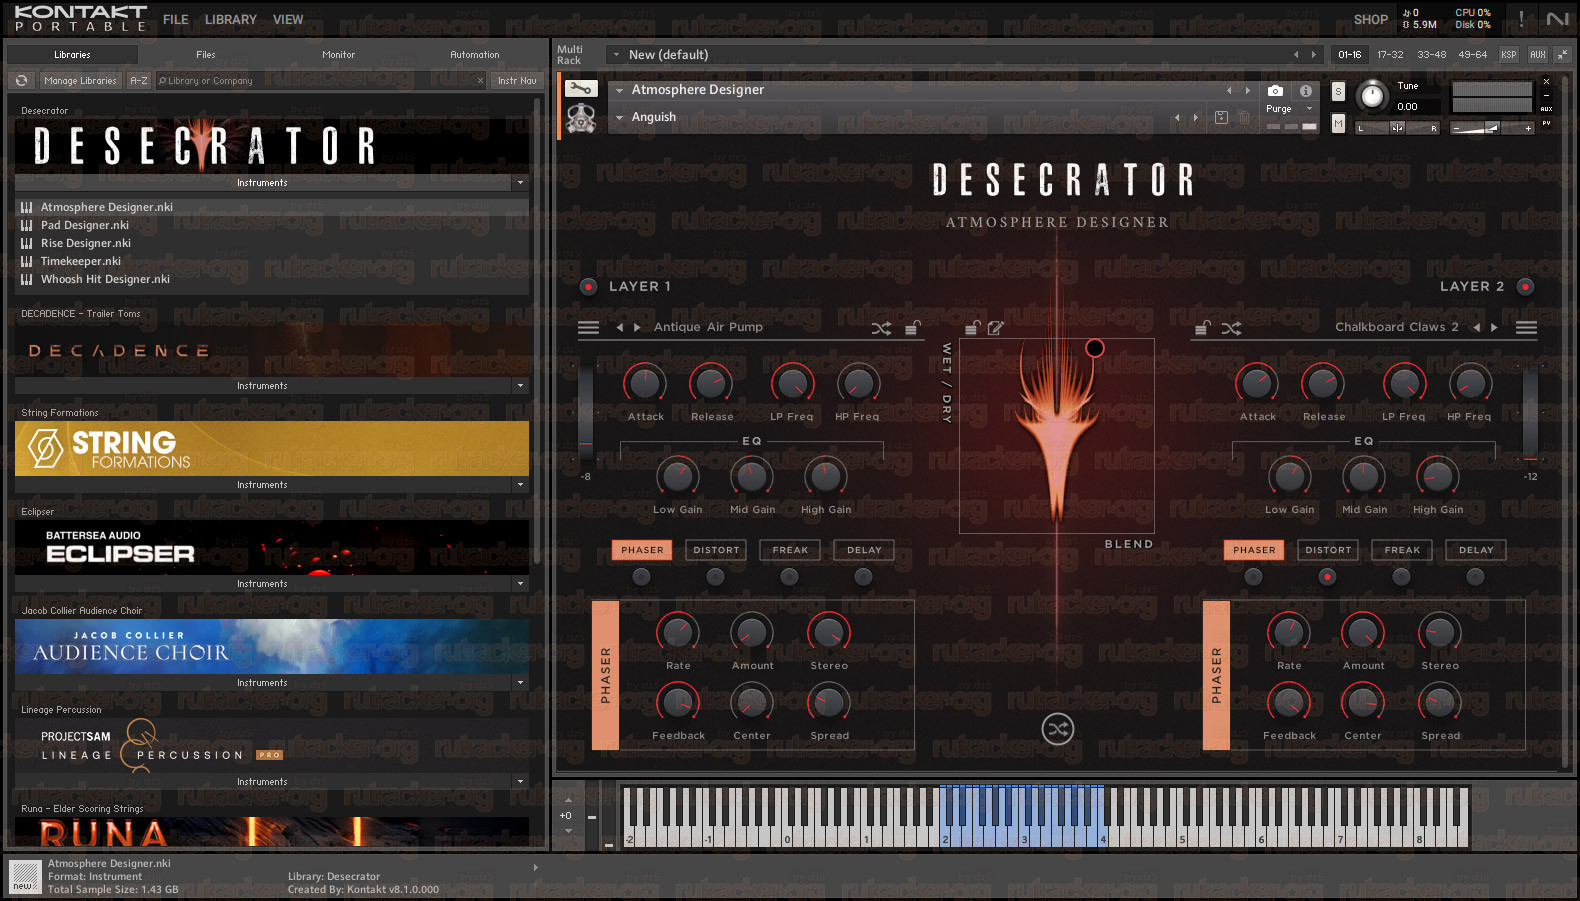Toggle Layer 1 power button
The height and width of the screenshot is (901, 1580).
[588, 286]
